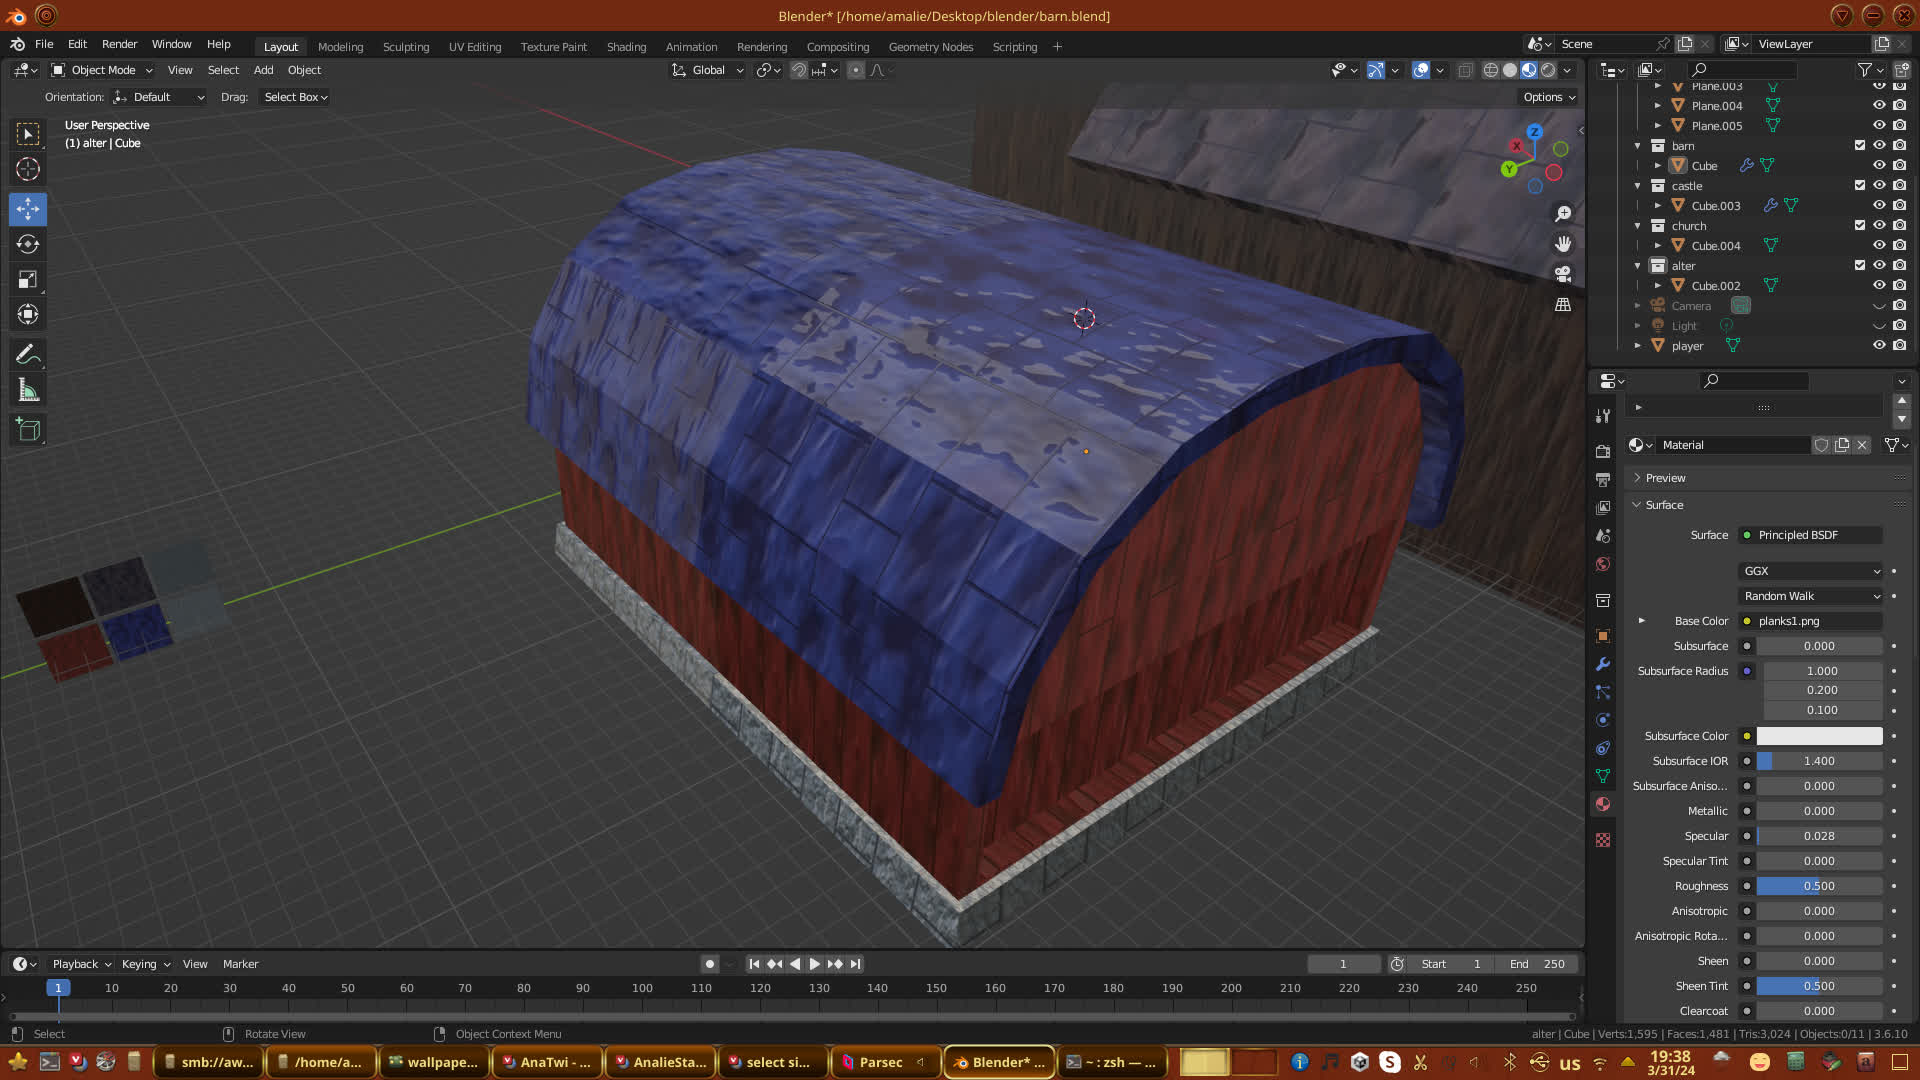The image size is (1920, 1080).
Task: Activate the Rotate tool
Action: [28, 244]
